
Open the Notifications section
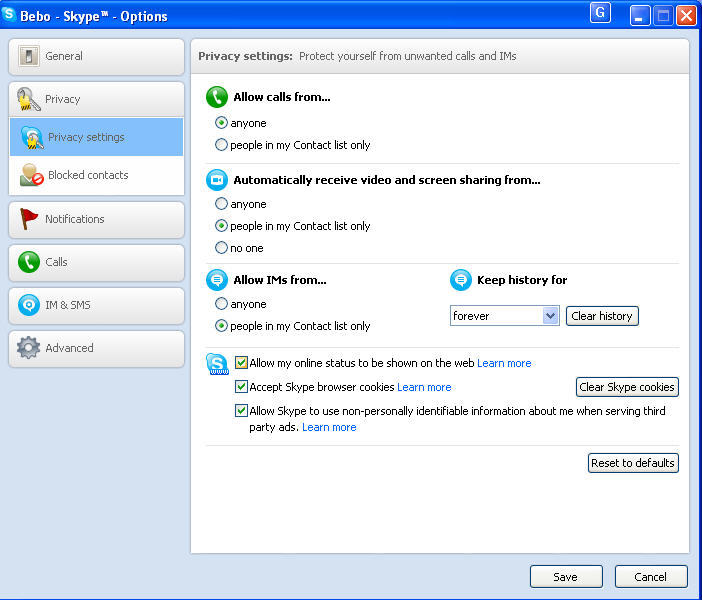pyautogui.click(x=96, y=219)
